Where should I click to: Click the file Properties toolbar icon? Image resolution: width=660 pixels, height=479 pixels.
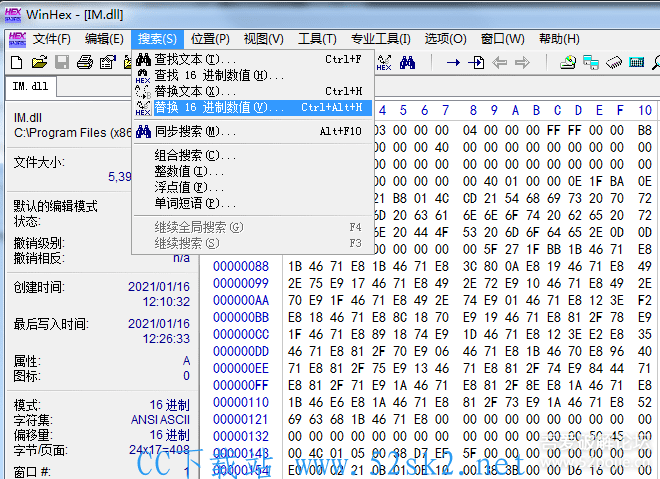107,63
